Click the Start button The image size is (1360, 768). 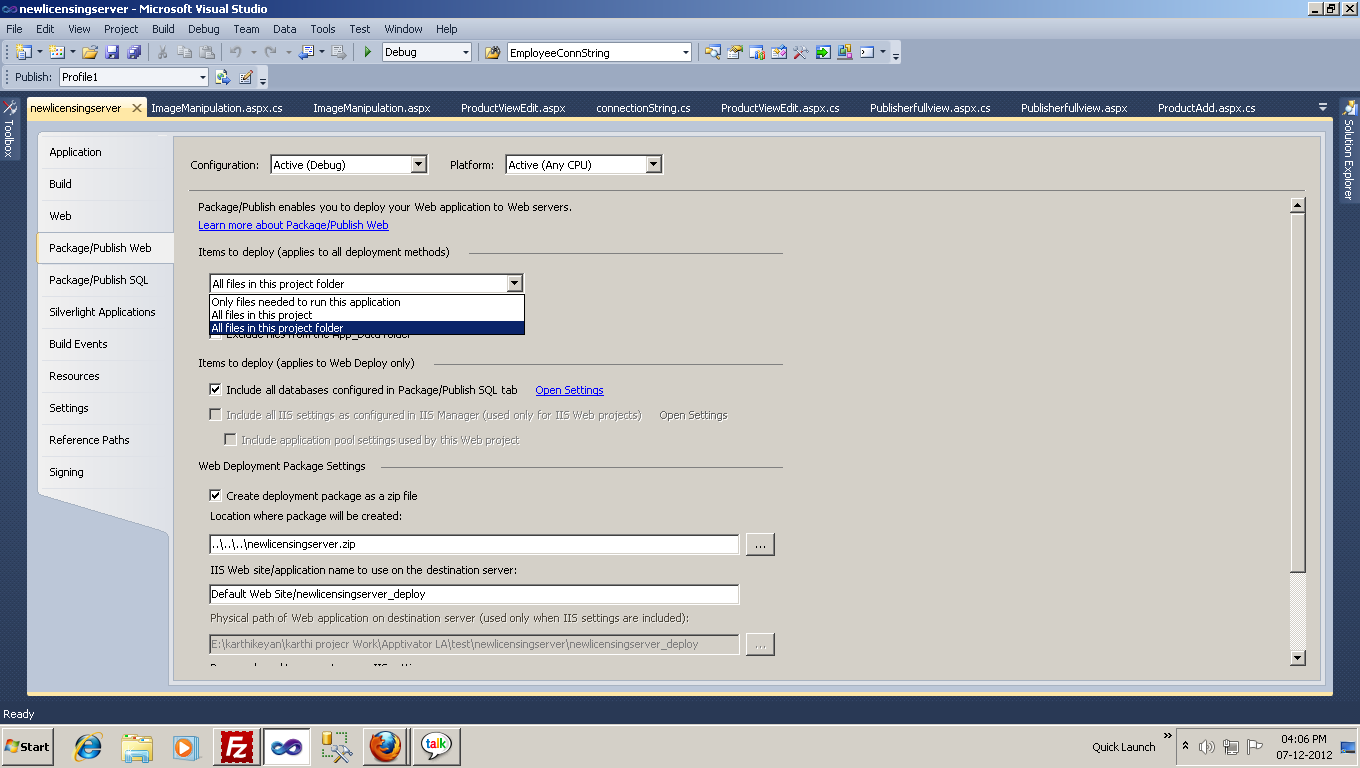pos(27,747)
